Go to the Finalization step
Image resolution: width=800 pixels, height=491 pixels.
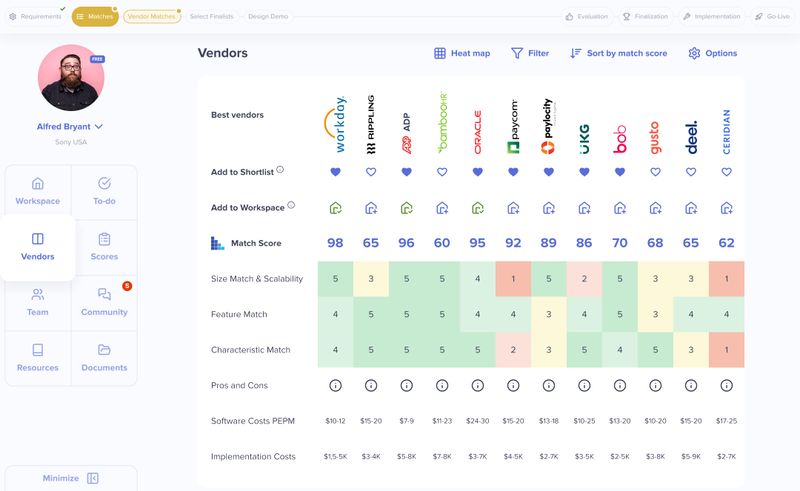646,16
